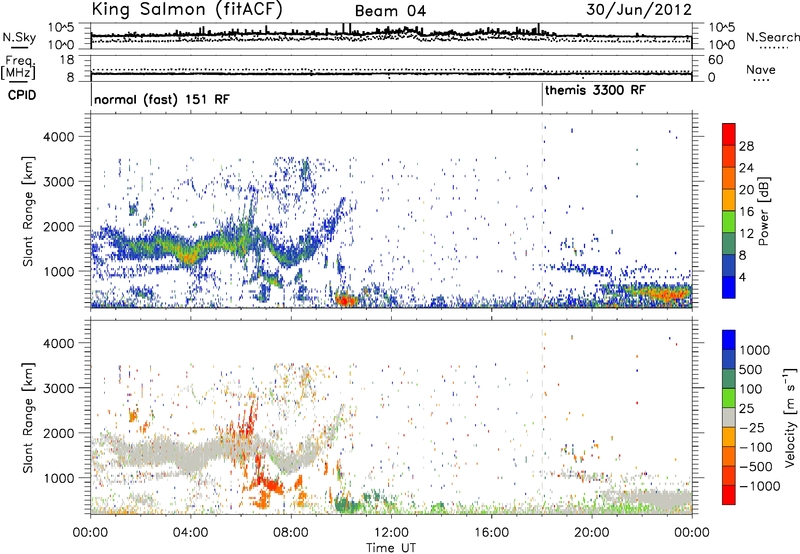Viewport: 800px width, 554px height.
Task: Select the Slant Range [km] label of velocity panel
Action: [x=28, y=417]
